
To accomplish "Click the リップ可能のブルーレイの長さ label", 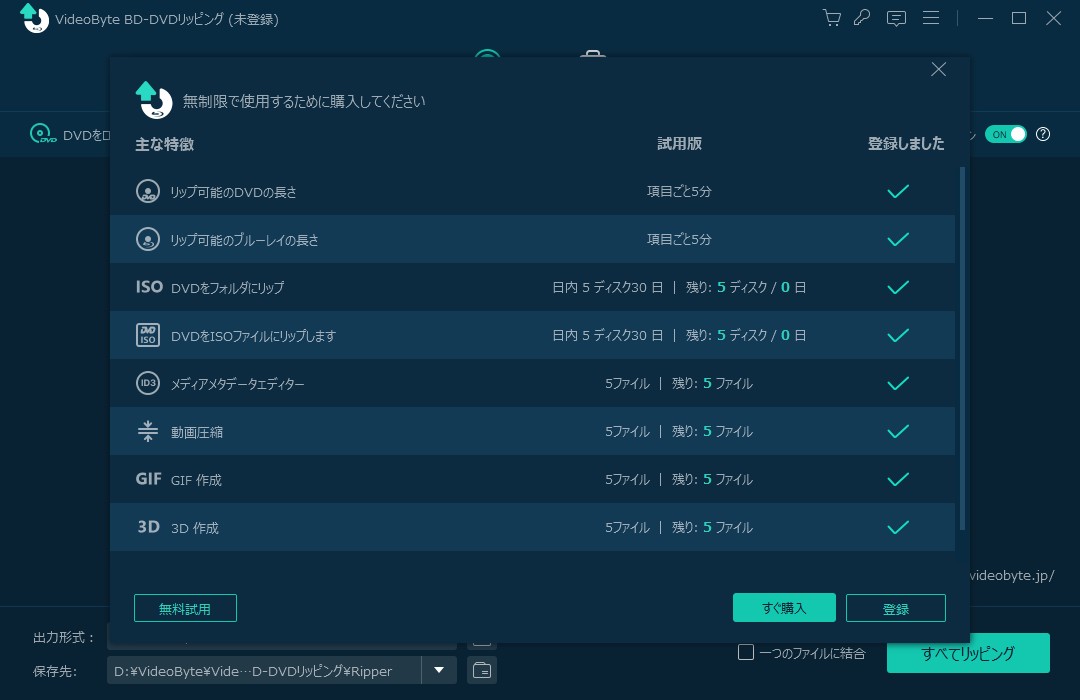I will click(x=245, y=240).
